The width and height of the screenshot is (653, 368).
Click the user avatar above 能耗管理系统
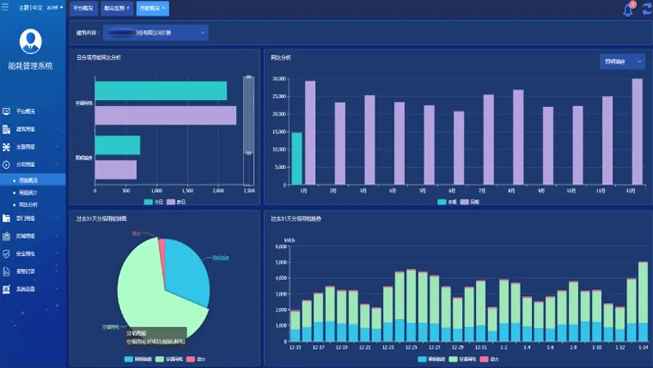point(30,41)
